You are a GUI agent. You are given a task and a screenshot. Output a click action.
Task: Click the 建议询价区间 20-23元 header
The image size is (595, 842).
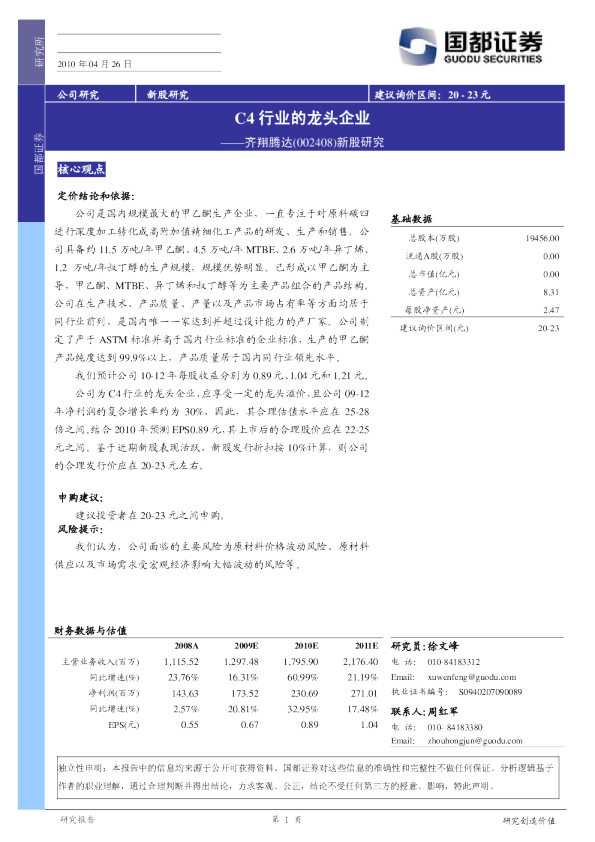tap(432, 95)
